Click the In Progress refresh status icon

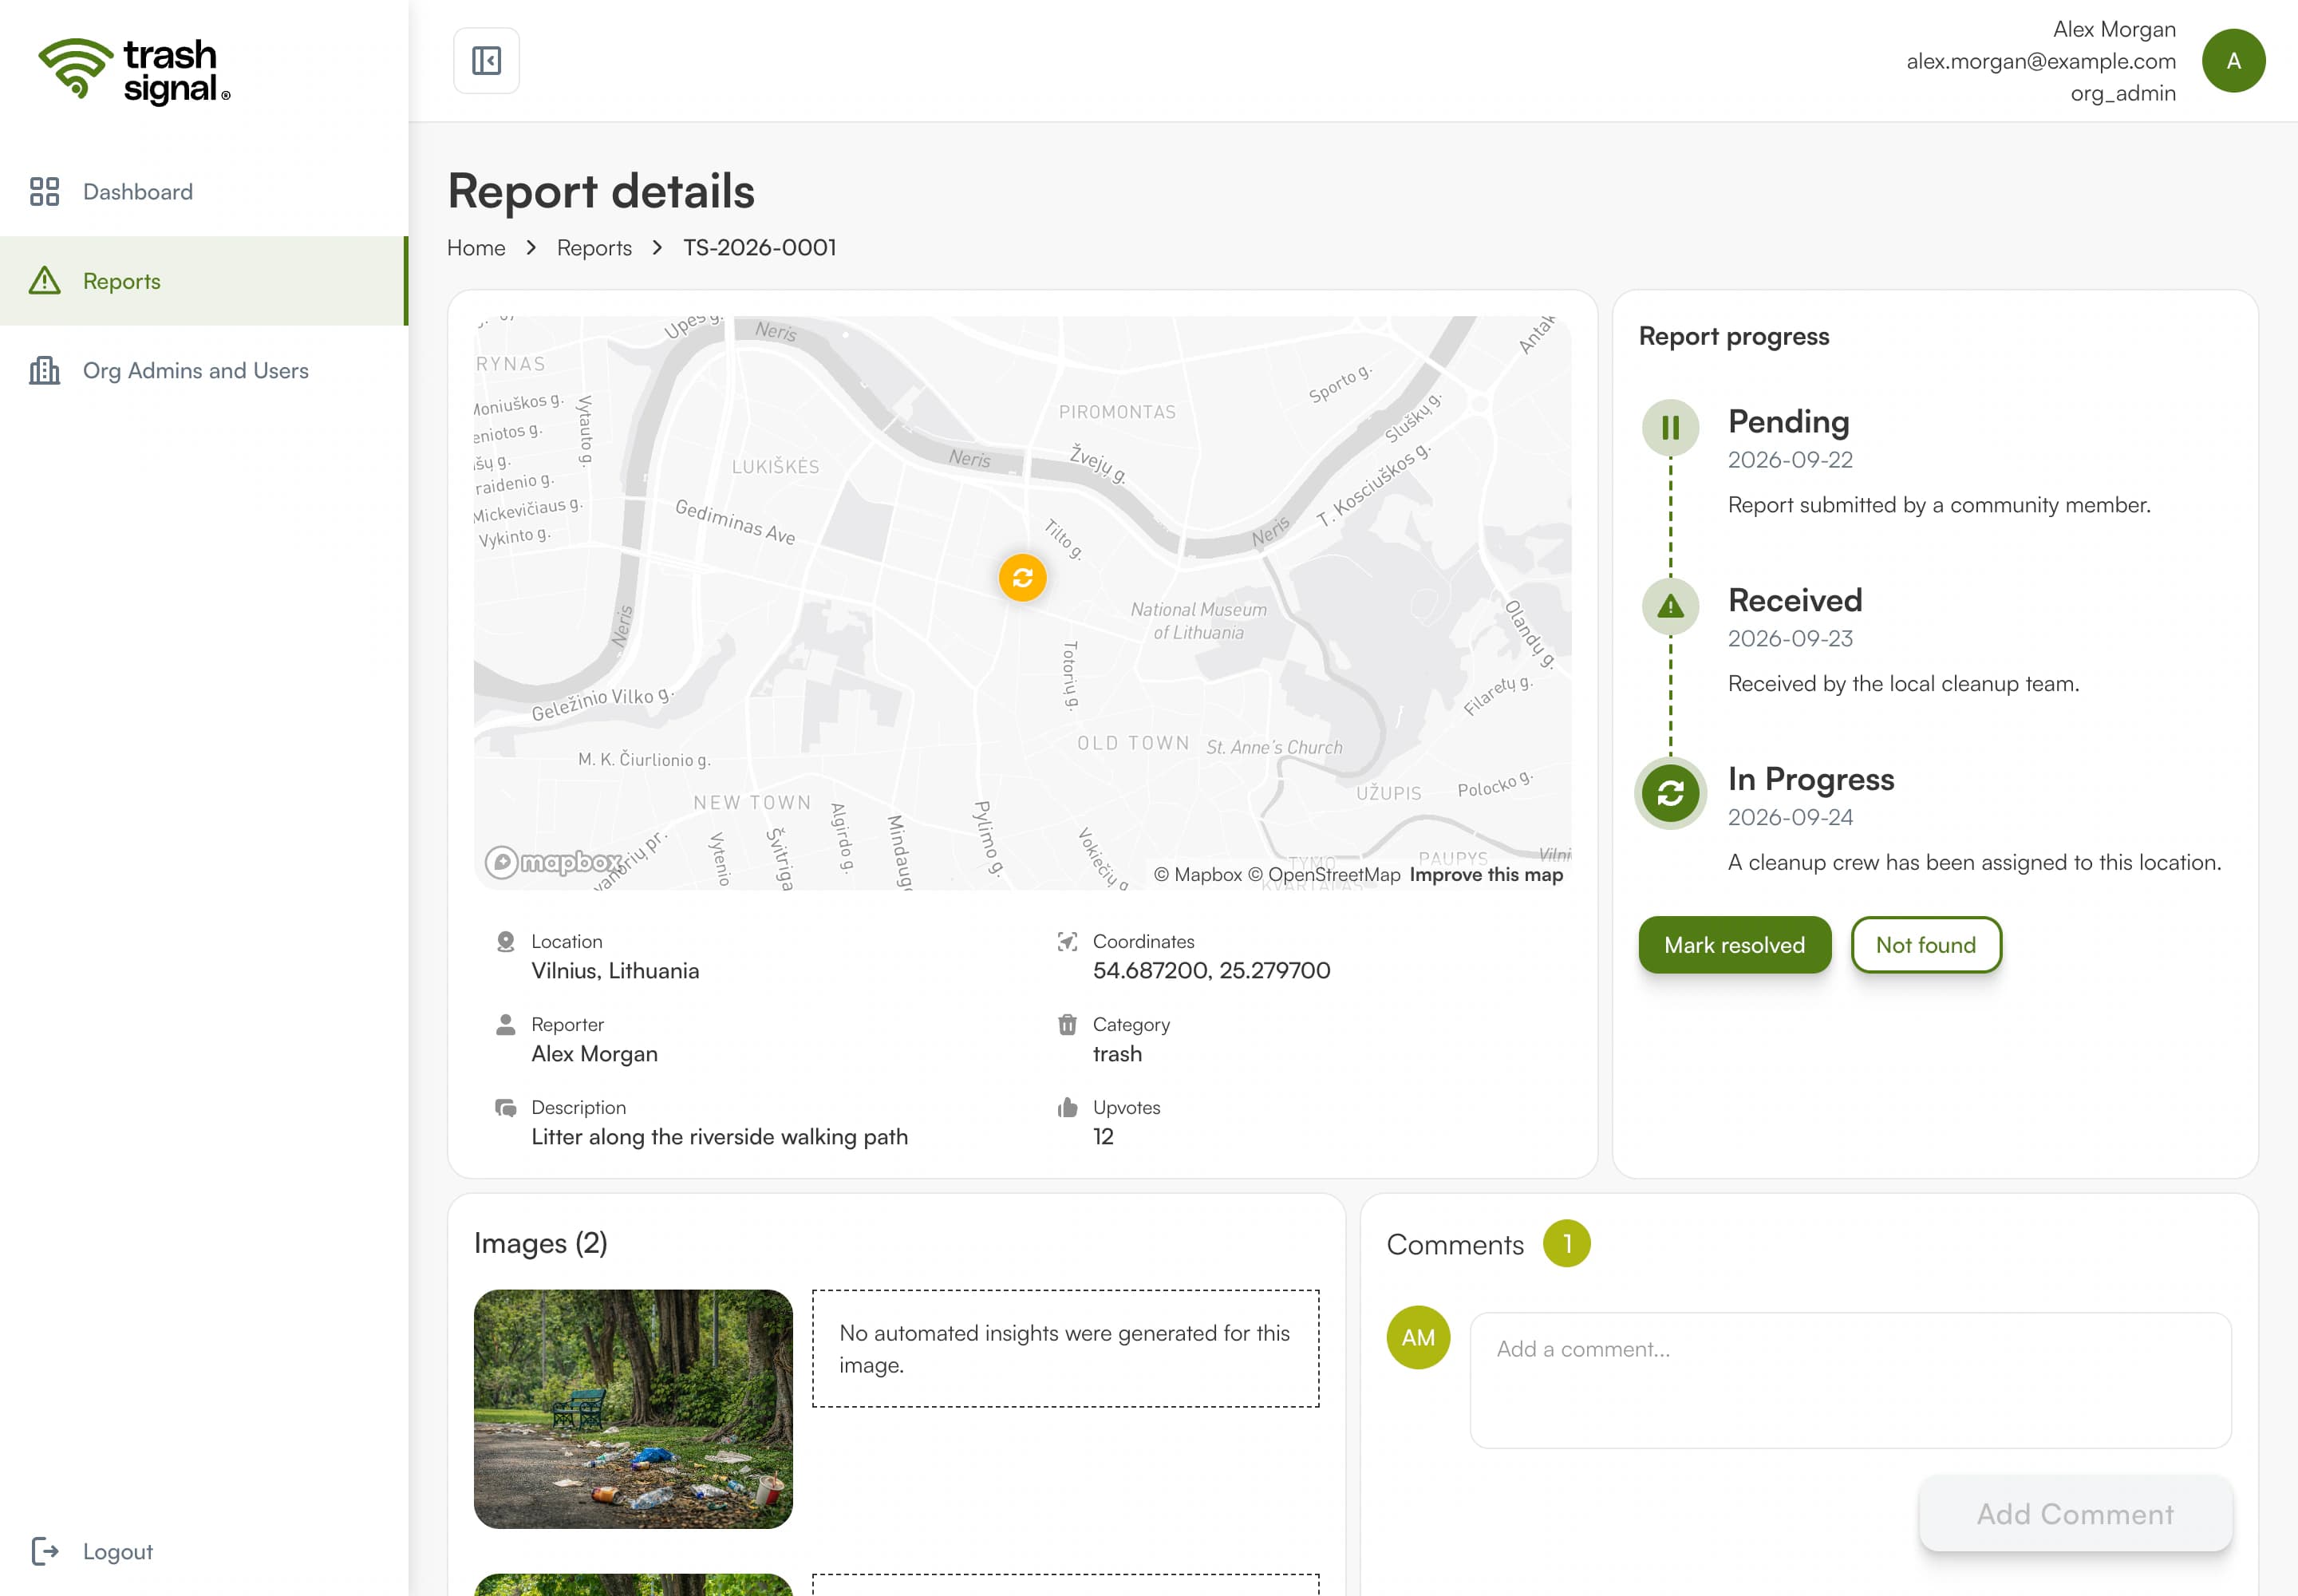tap(1670, 793)
